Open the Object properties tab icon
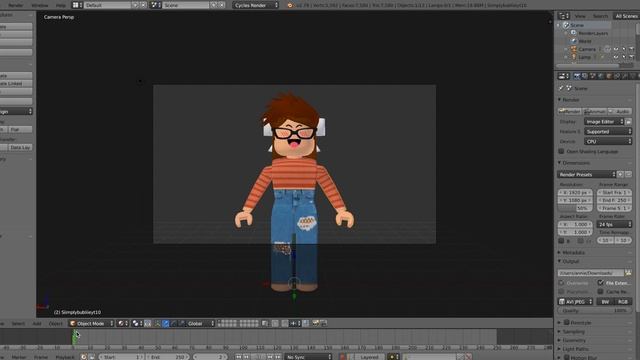The width and height of the screenshot is (640, 360). 609,76
